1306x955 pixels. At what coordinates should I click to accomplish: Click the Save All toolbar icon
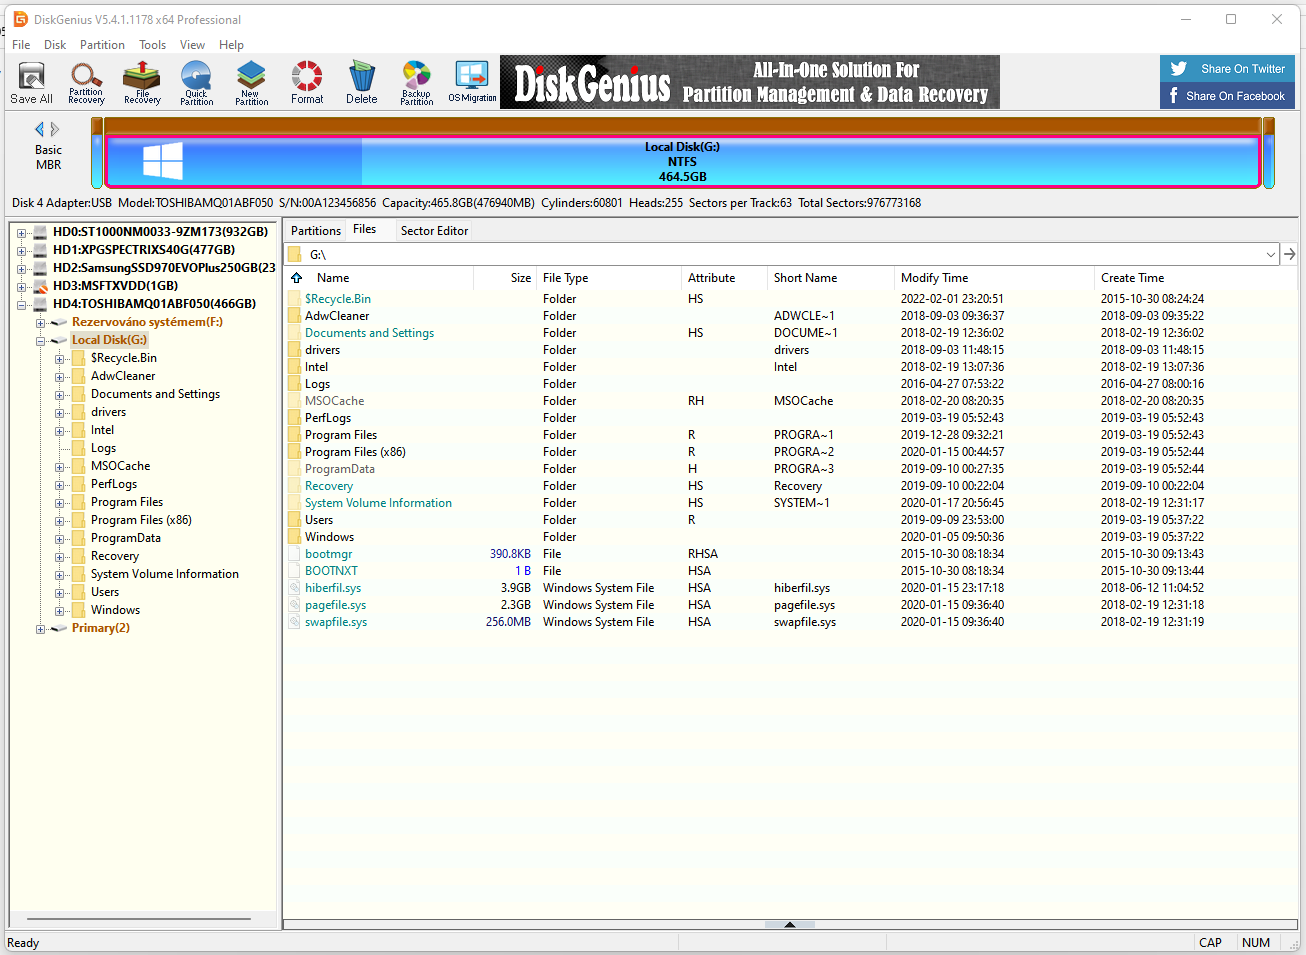(x=31, y=82)
